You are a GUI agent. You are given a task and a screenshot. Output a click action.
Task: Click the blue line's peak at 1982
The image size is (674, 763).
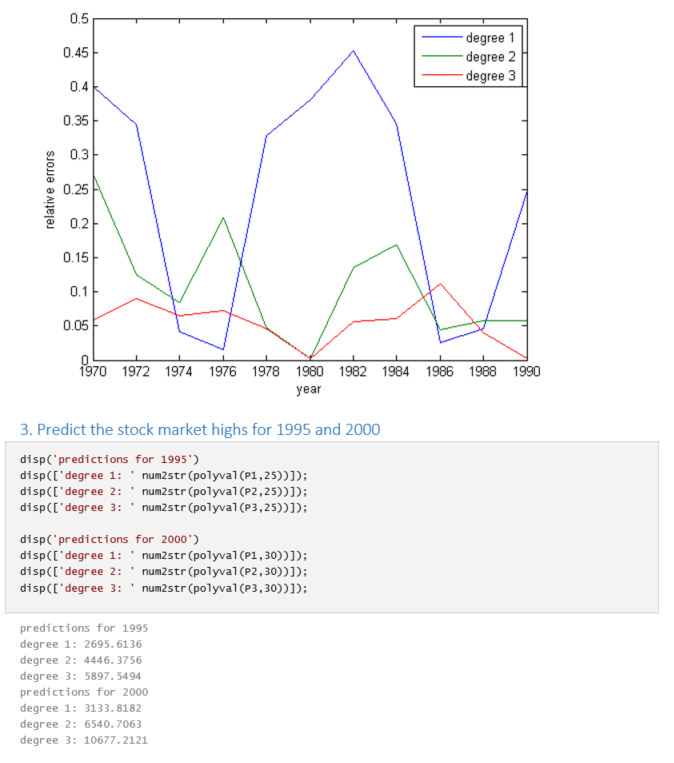(353, 51)
